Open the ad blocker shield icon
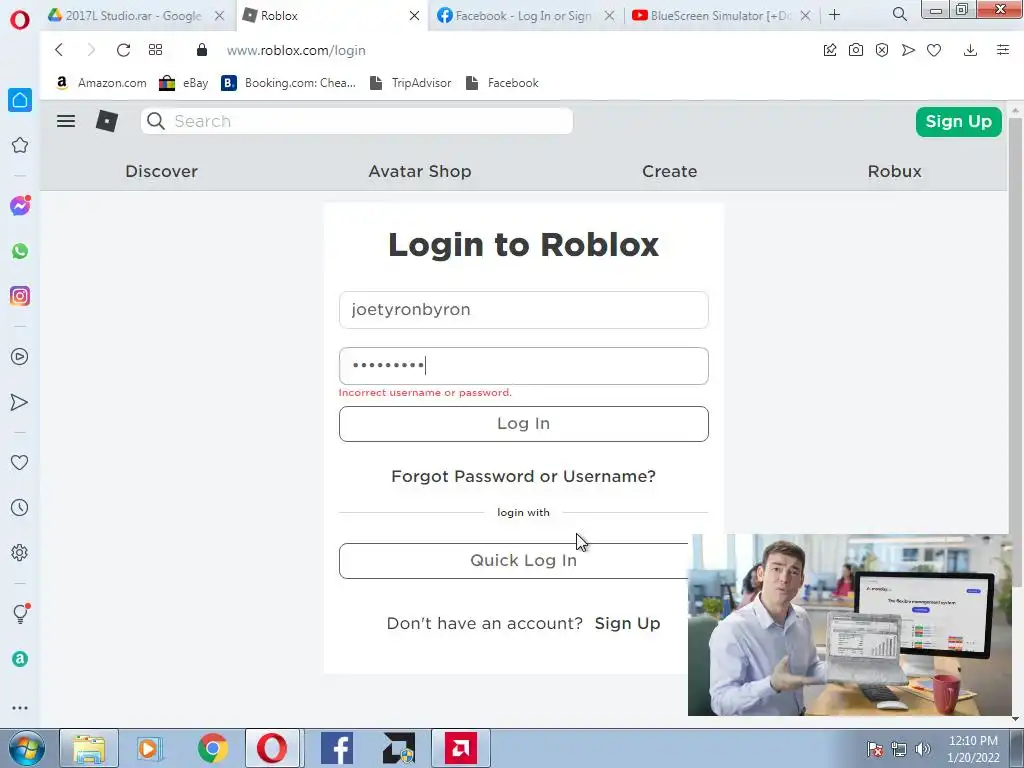This screenshot has height=768, width=1024. [x=882, y=50]
